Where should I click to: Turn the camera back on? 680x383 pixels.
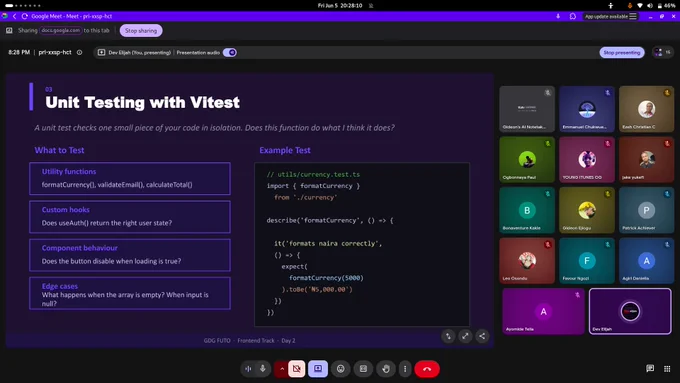[x=297, y=369]
